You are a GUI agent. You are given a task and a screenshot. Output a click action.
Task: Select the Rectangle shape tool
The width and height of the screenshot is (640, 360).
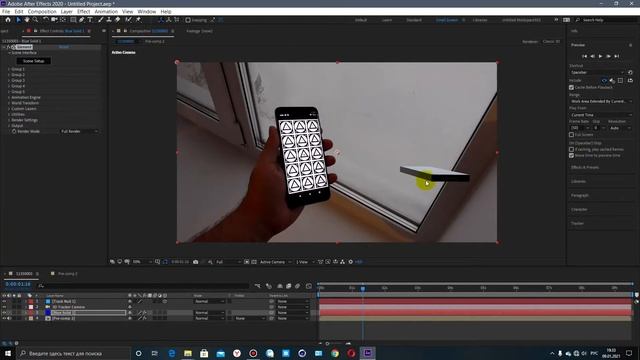point(73,20)
